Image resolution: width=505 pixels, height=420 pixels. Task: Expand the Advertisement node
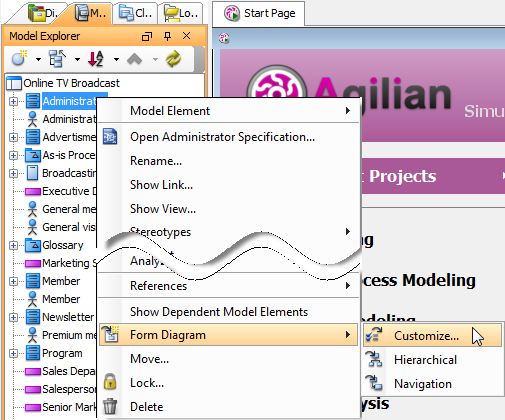pyautogui.click(x=13, y=137)
